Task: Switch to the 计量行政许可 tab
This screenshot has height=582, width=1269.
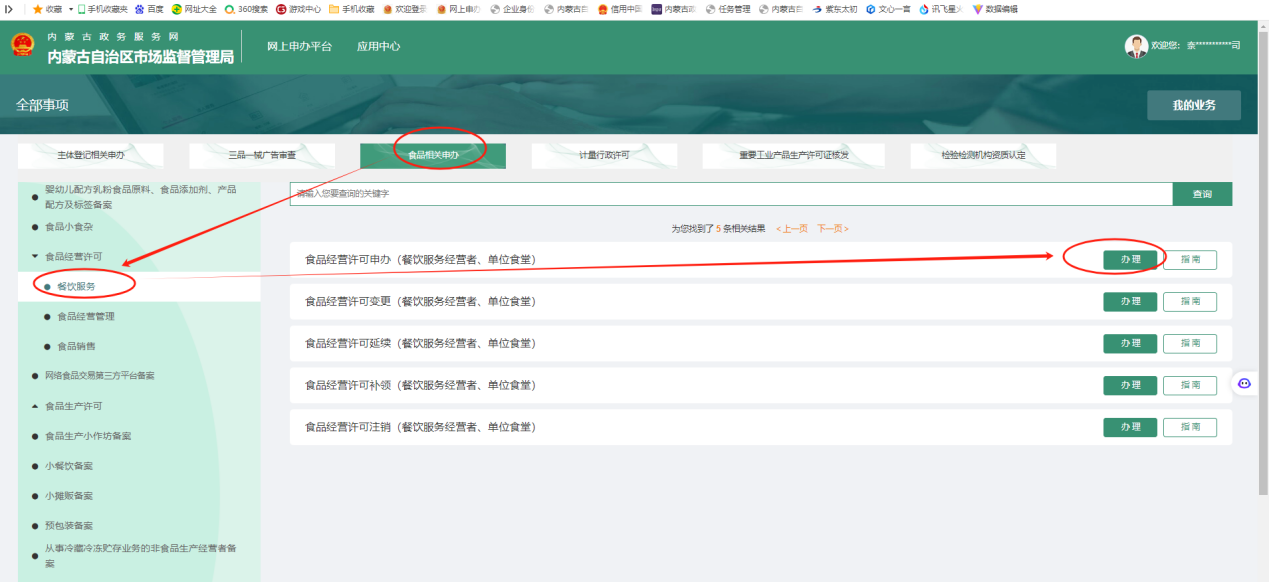Action: point(604,156)
